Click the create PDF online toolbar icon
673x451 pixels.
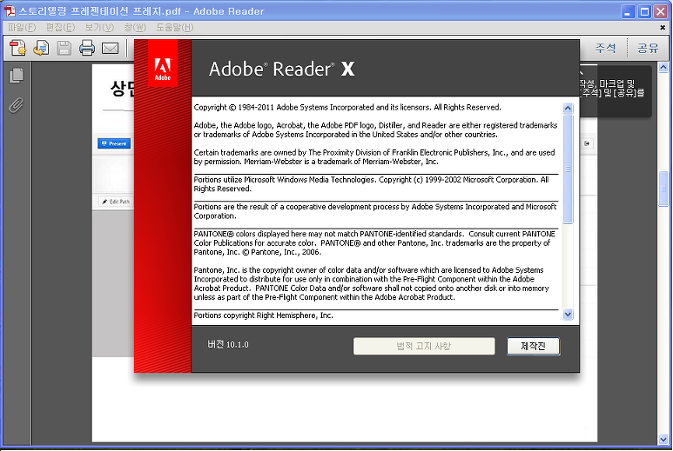[18, 48]
